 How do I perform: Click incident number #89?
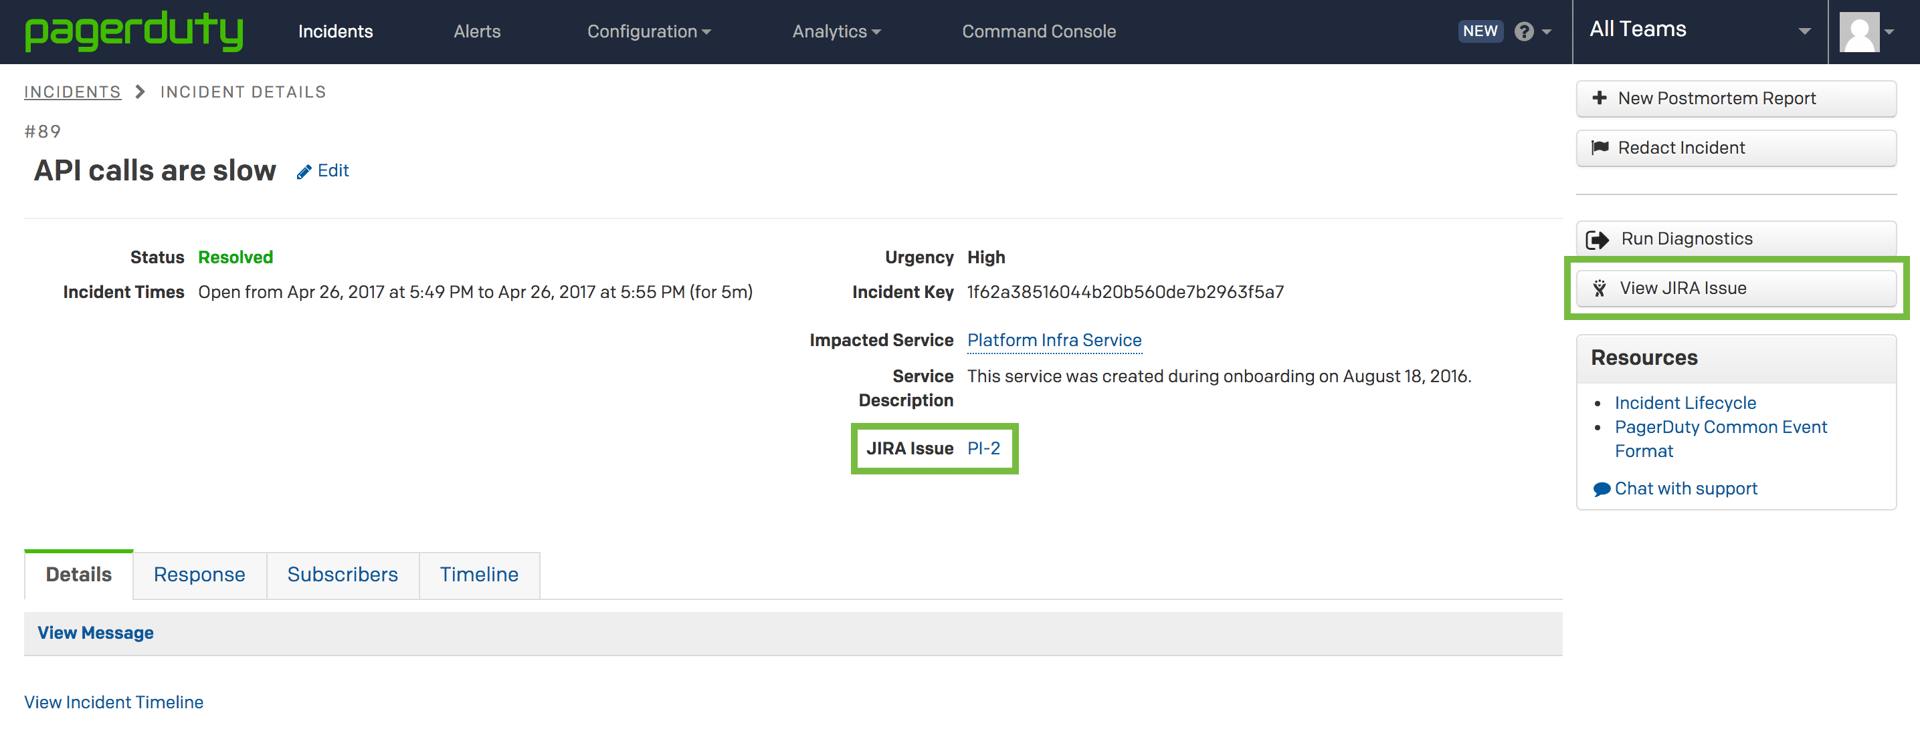click(43, 132)
